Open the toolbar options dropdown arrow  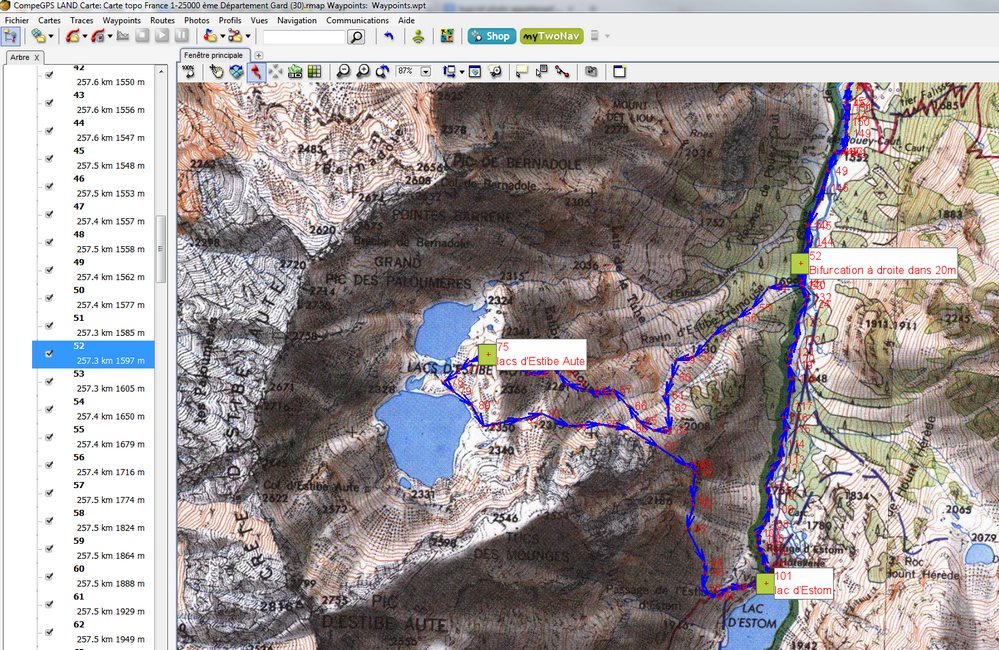[607, 36]
